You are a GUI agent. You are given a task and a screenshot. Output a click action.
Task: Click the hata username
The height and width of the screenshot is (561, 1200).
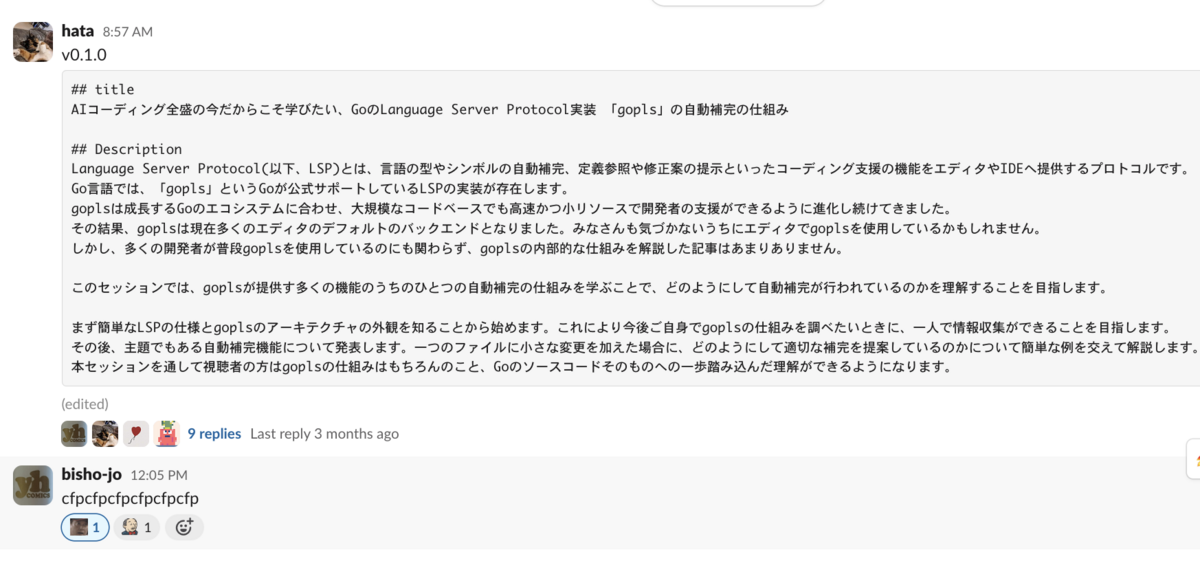click(77, 31)
